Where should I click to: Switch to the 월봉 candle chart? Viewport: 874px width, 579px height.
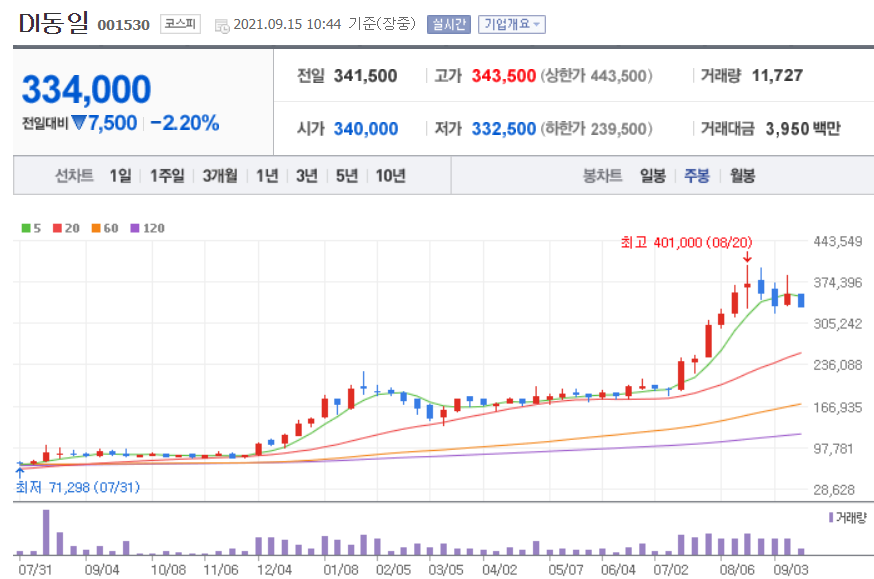[742, 176]
